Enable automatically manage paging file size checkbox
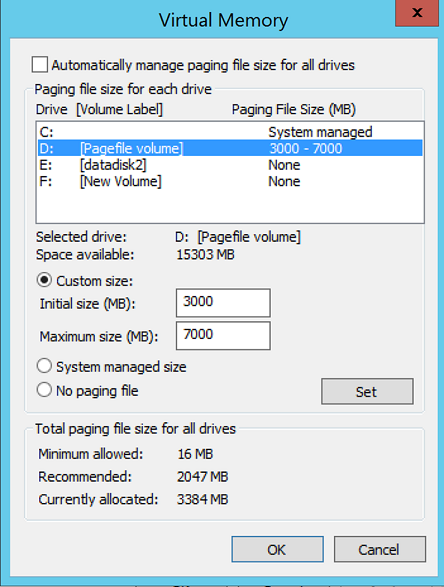This screenshot has height=587, width=444. [x=40, y=64]
